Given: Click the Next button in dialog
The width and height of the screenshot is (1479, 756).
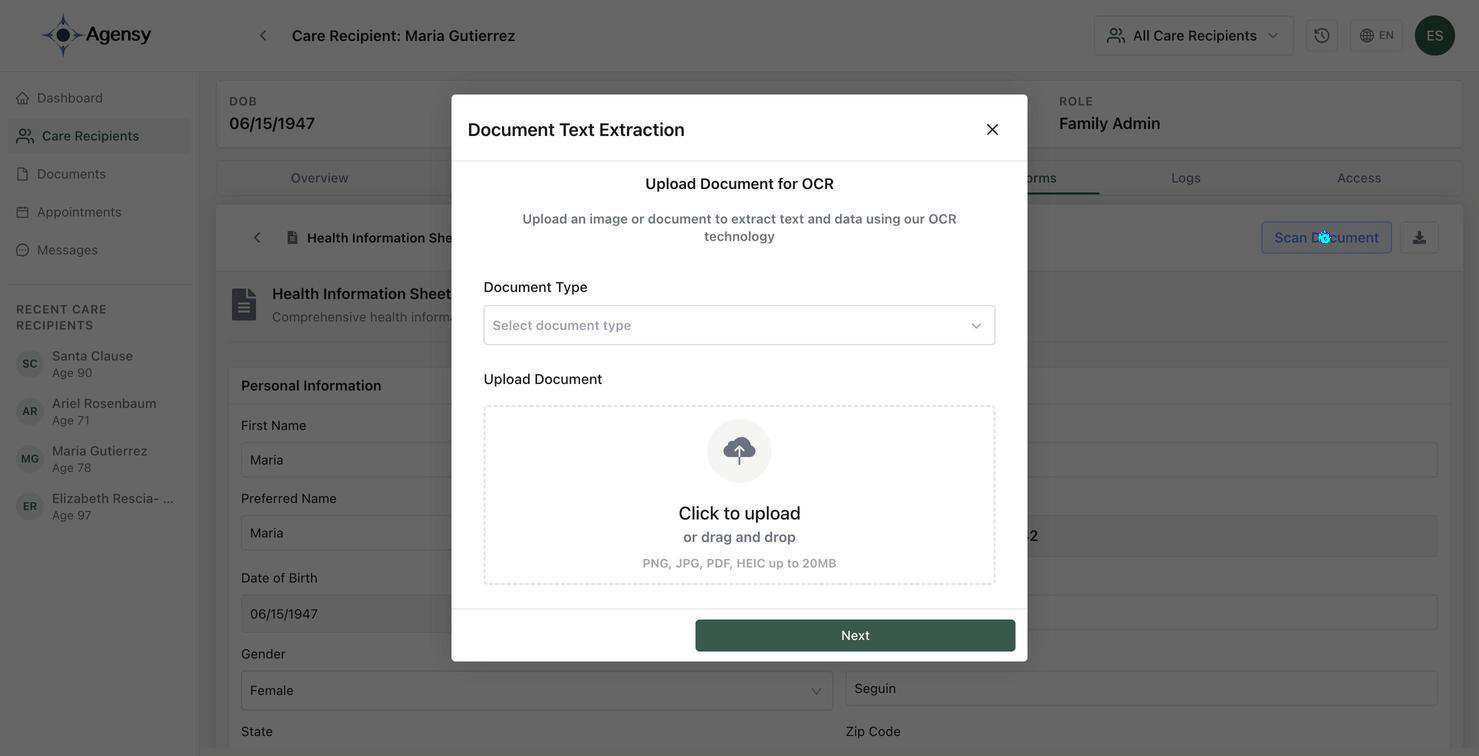Looking at the screenshot, I should click(855, 636).
